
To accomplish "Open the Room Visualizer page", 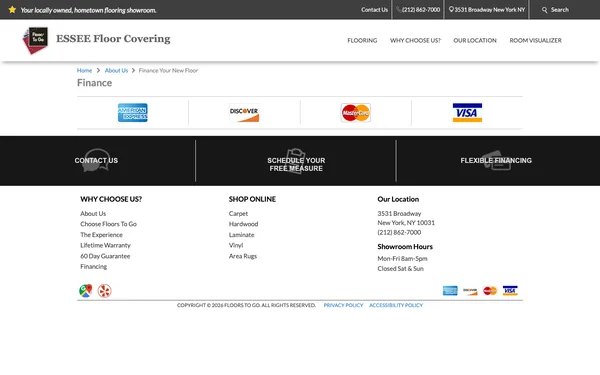I will pos(535,40).
